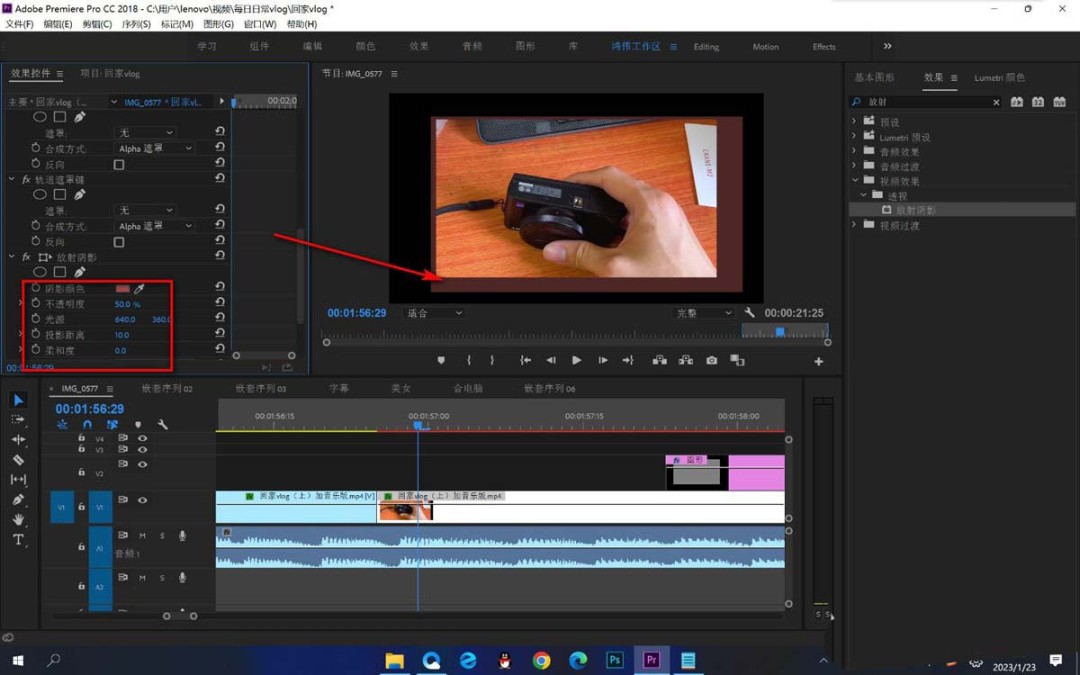Select the Razor tool in the toolbar
Viewport: 1080px width, 675px height.
[x=19, y=459]
